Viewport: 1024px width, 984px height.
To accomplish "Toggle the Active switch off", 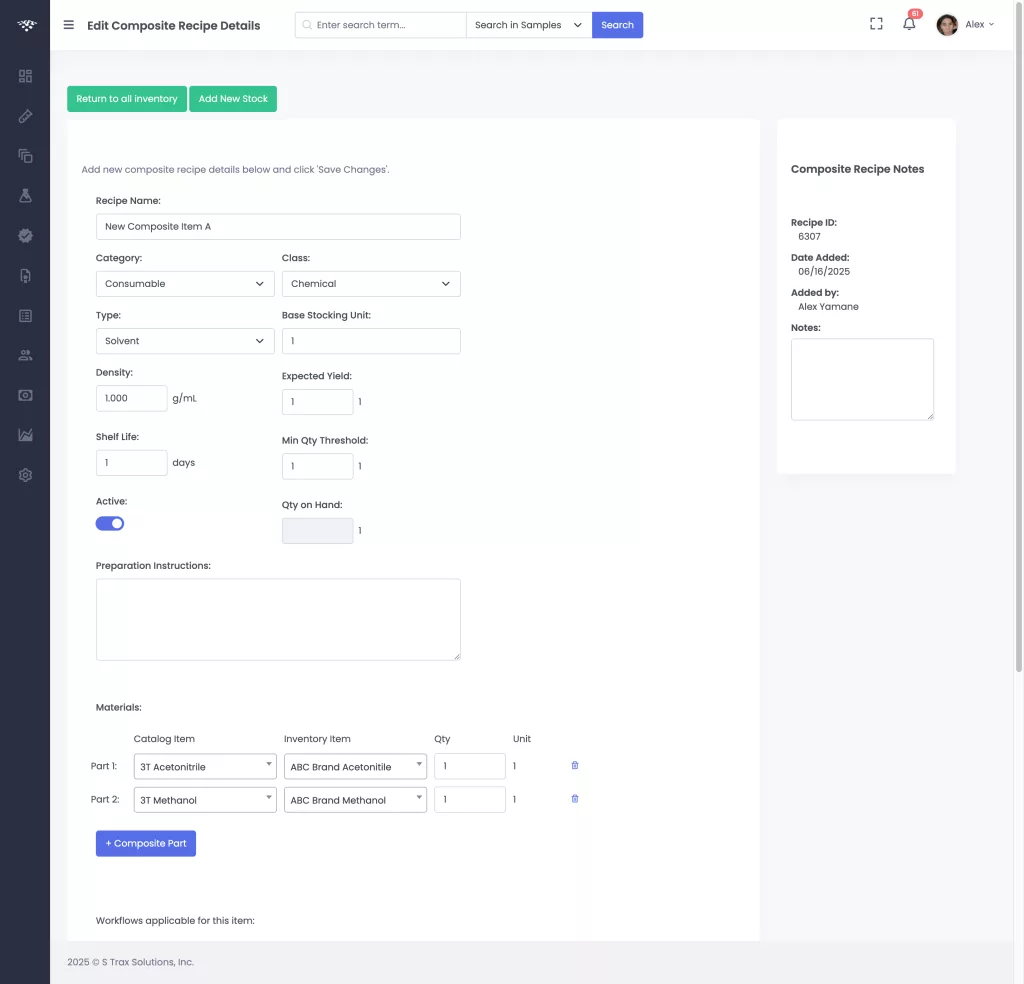I will [x=110, y=524].
